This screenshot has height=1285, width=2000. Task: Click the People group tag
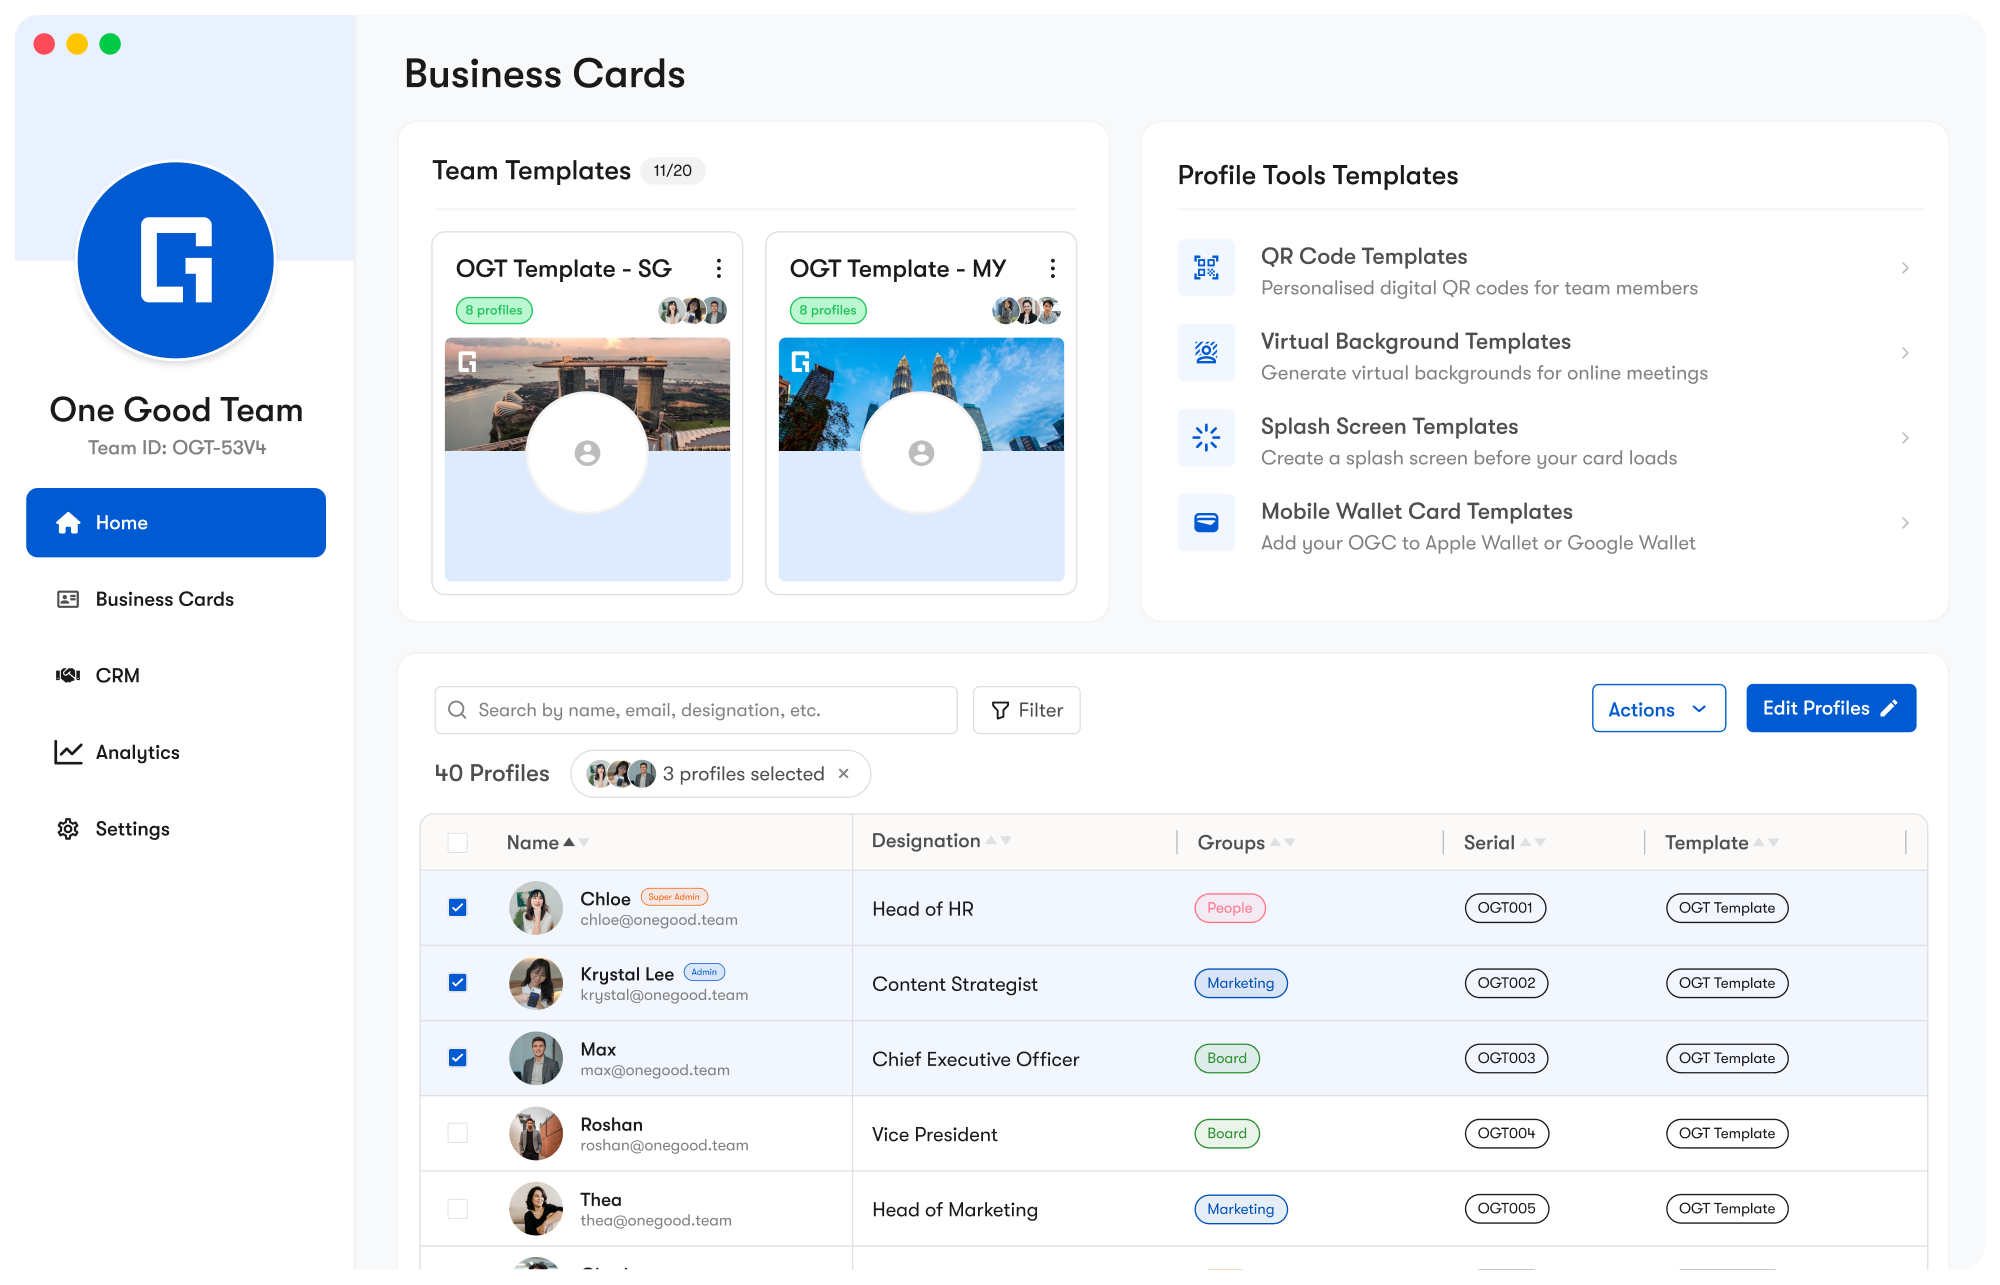(1230, 908)
